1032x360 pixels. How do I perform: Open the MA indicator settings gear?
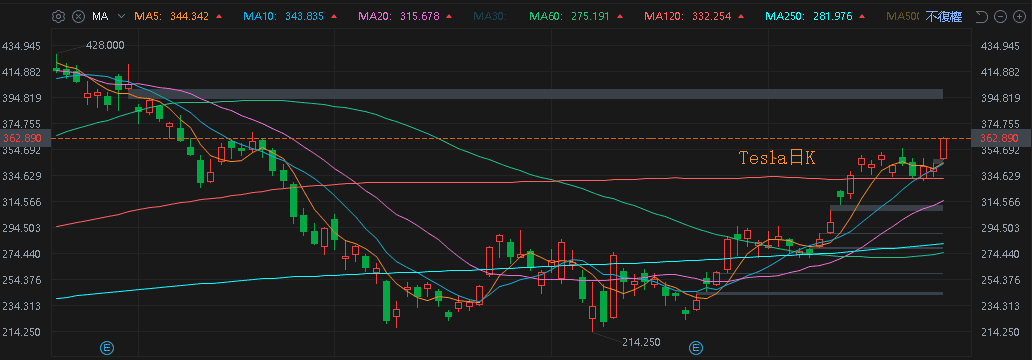(x=58, y=16)
